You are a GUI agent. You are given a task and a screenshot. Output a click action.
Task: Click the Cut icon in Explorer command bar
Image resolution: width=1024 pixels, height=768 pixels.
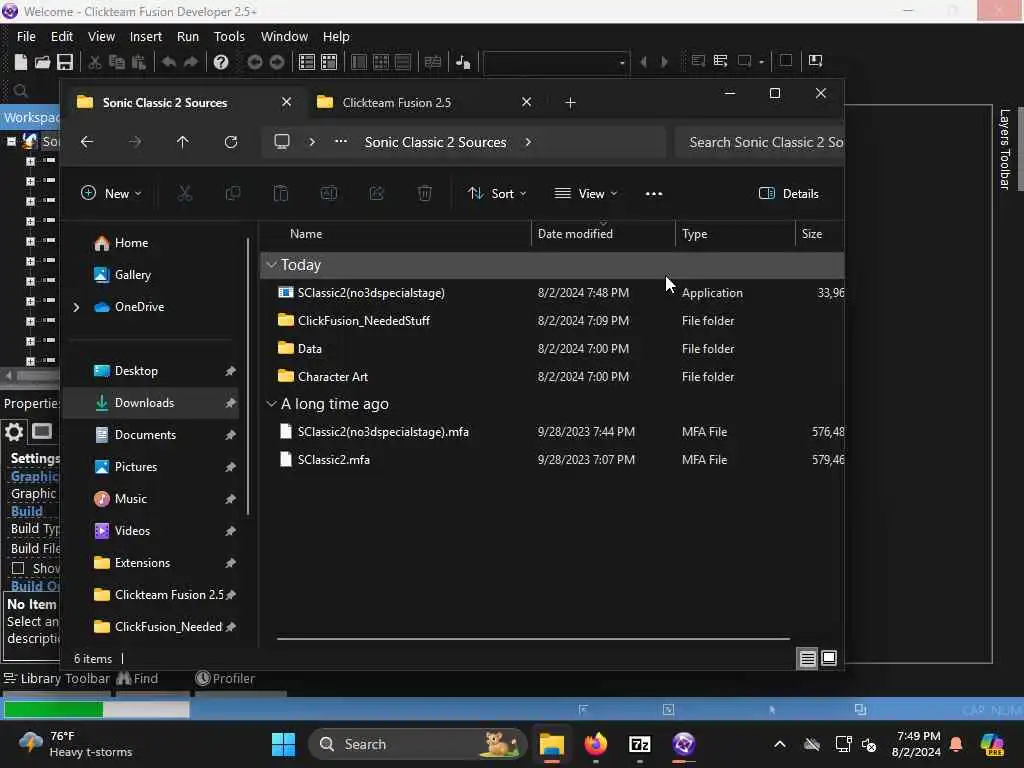[185, 193]
